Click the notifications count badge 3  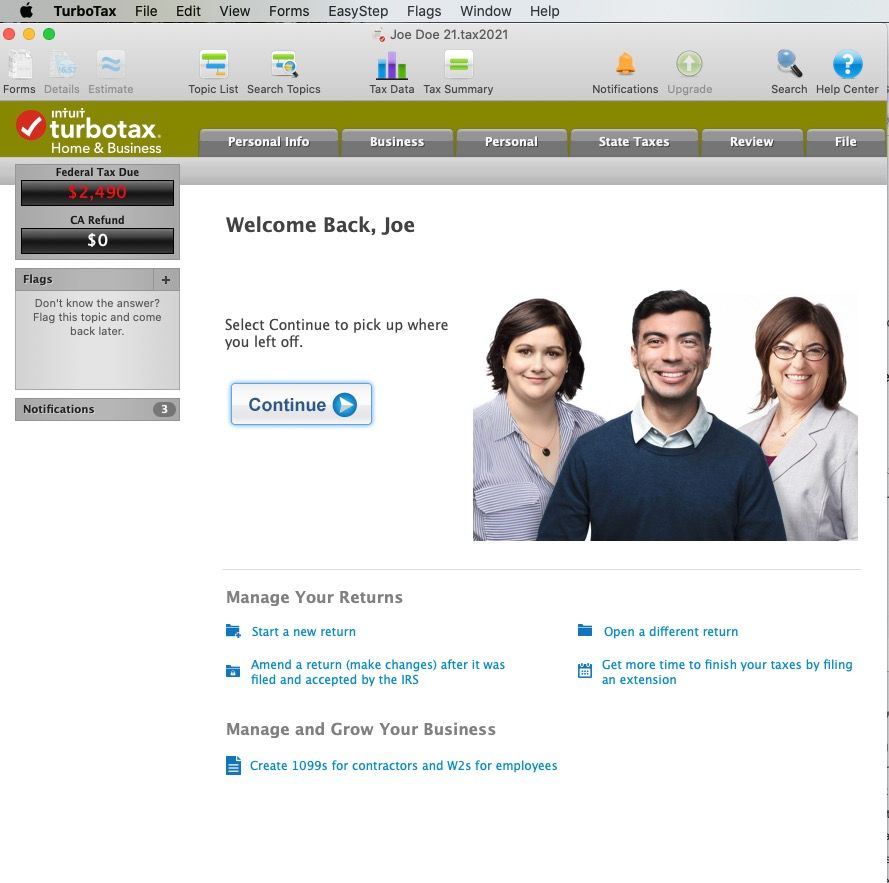click(x=164, y=409)
